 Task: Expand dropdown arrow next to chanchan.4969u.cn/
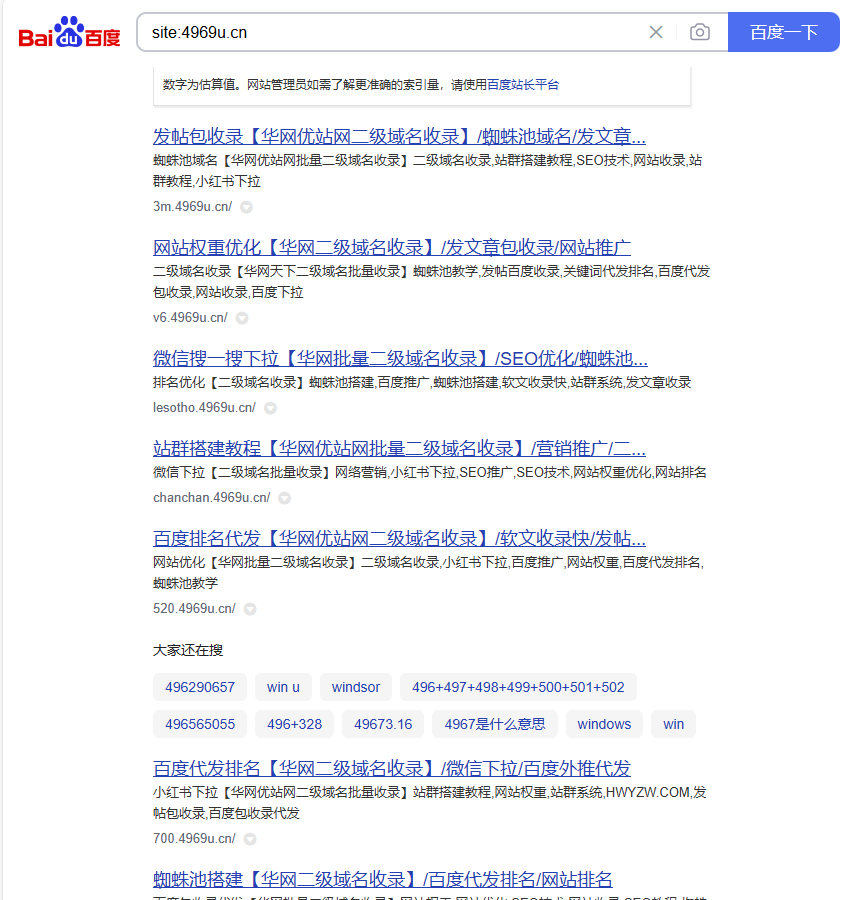pos(284,498)
